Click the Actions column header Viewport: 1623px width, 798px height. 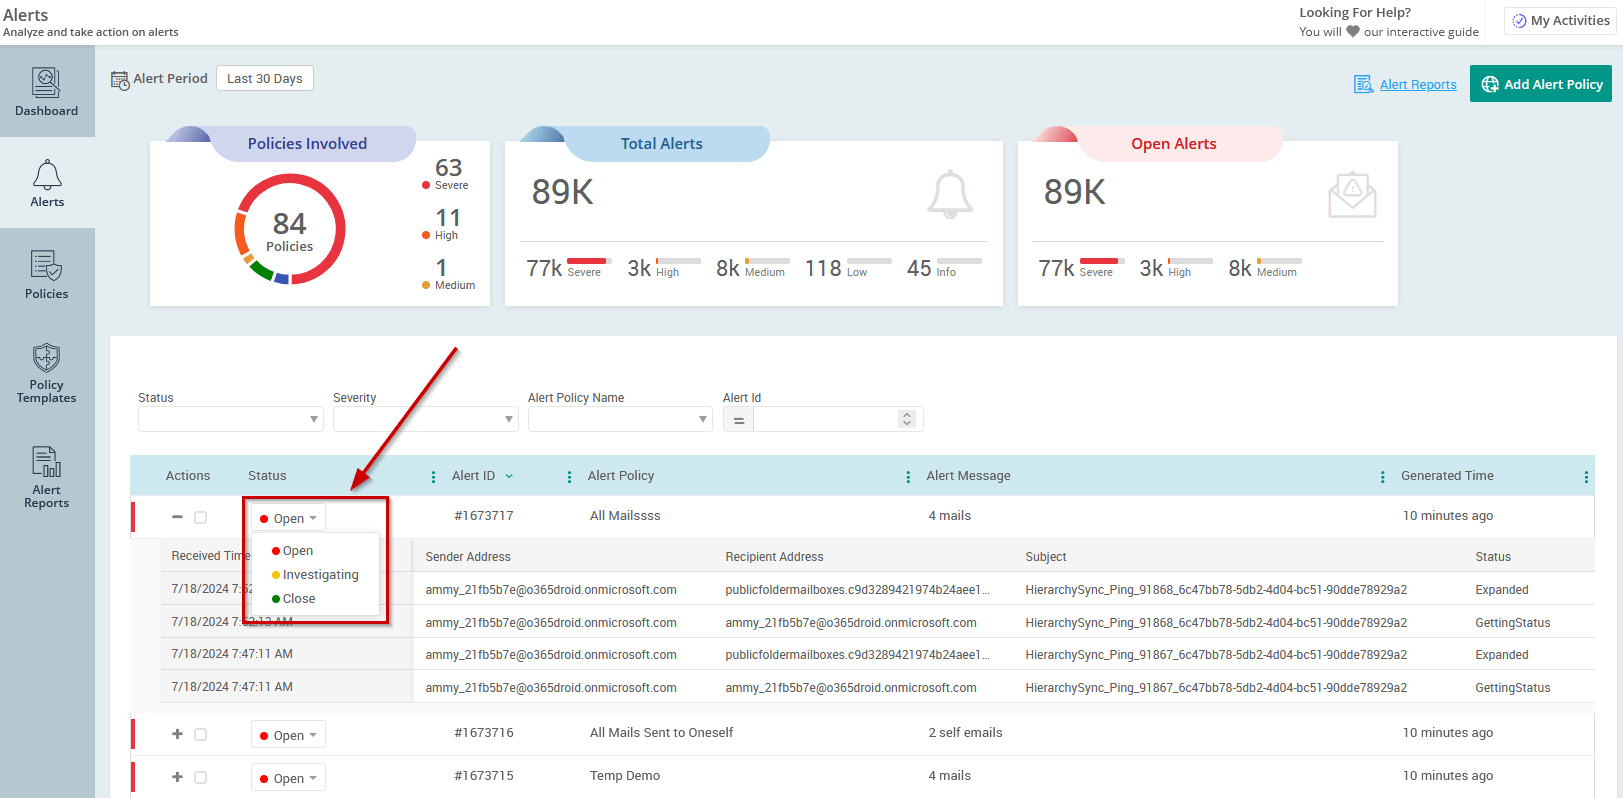point(188,476)
